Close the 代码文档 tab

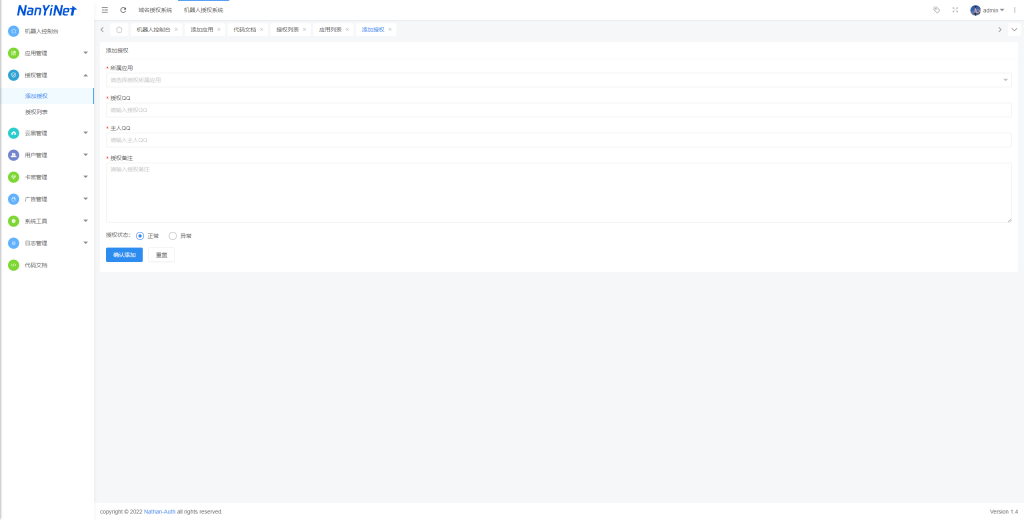(262, 30)
